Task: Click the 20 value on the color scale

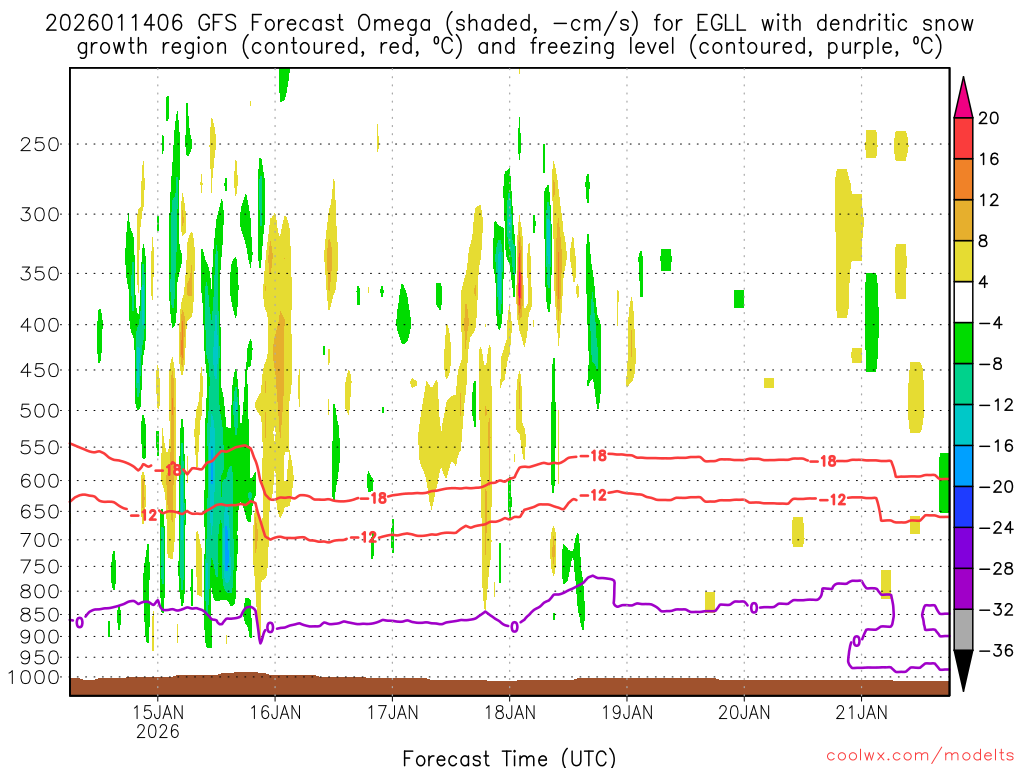Action: tap(989, 118)
